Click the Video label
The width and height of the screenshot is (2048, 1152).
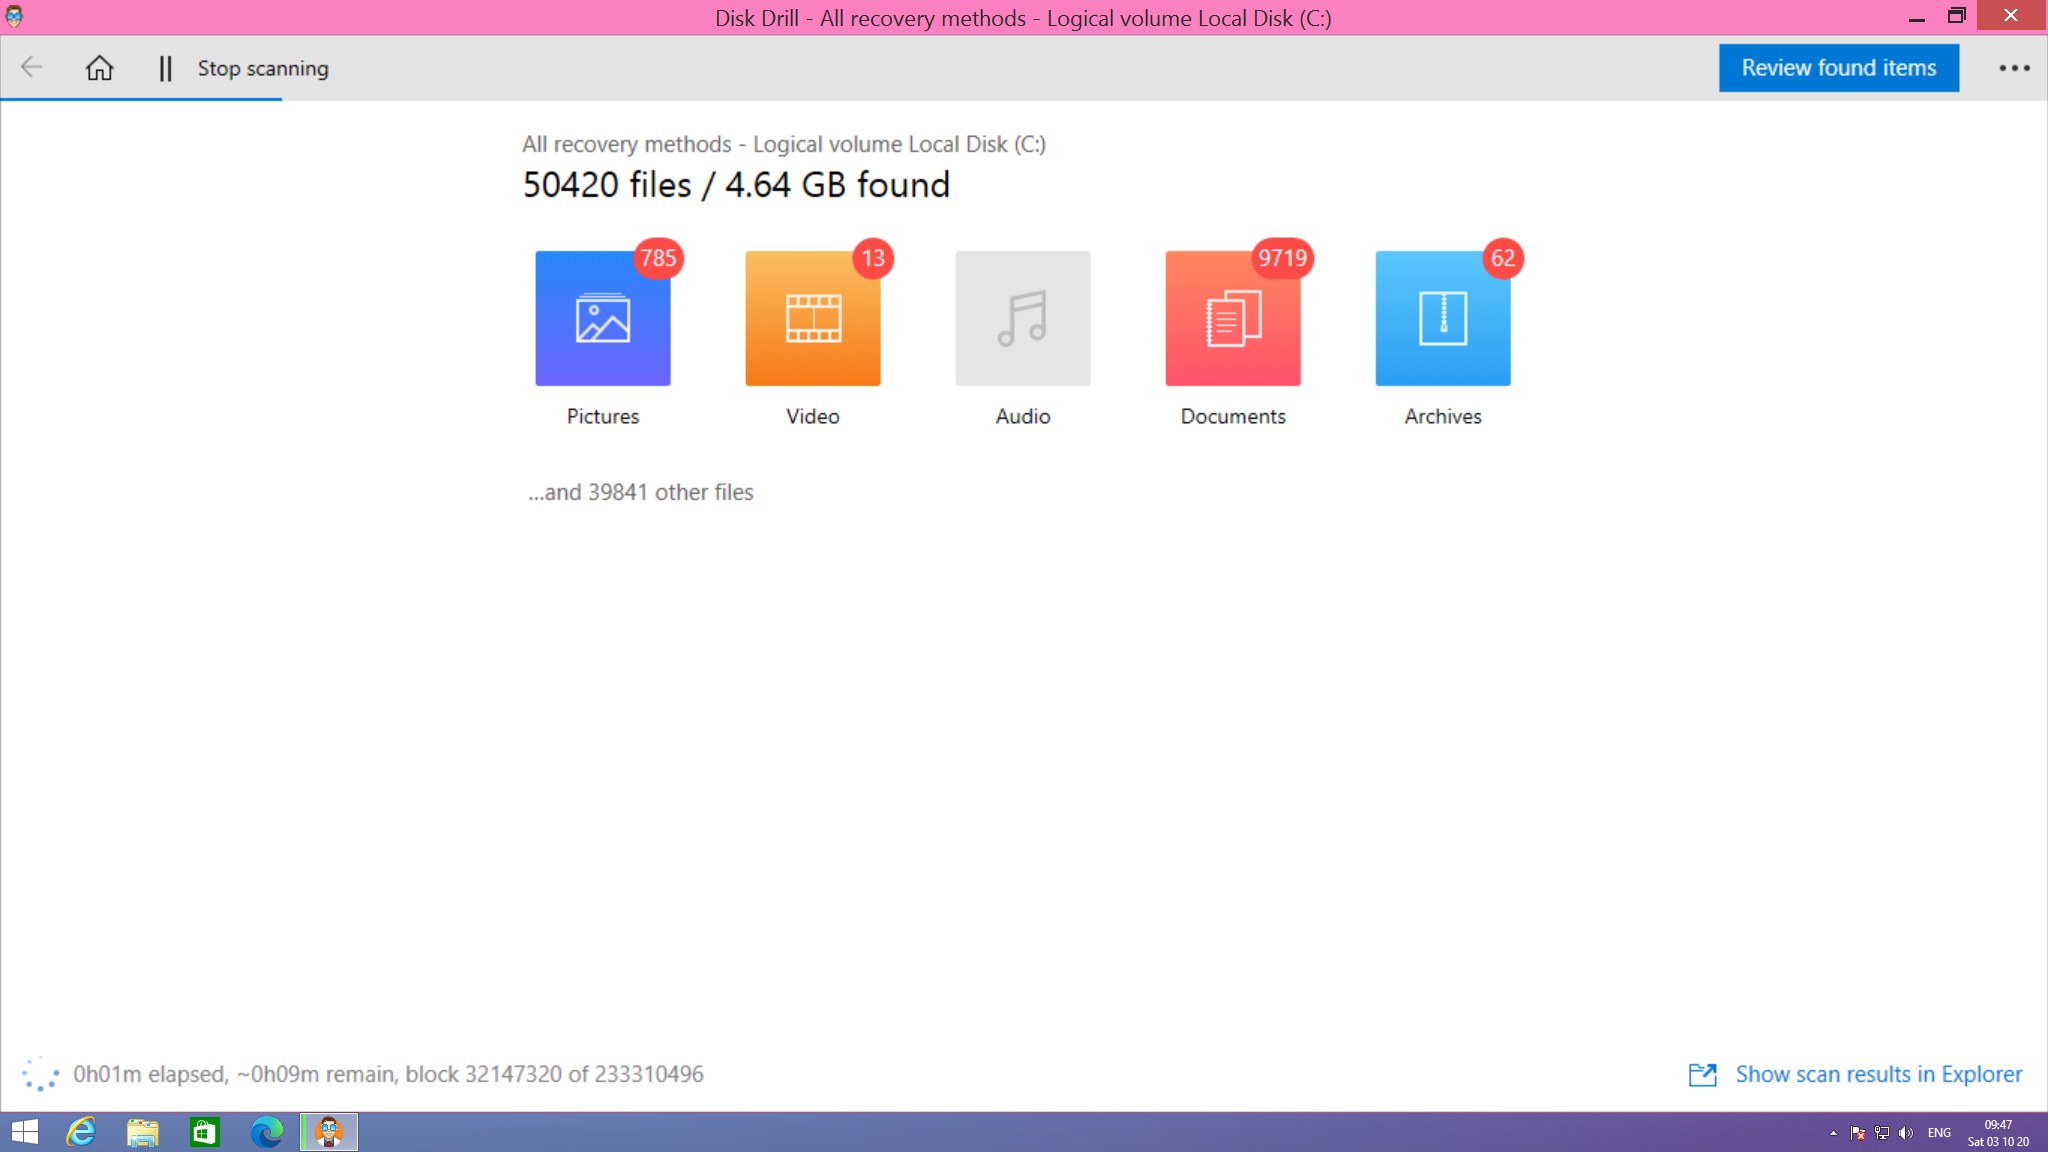click(813, 416)
